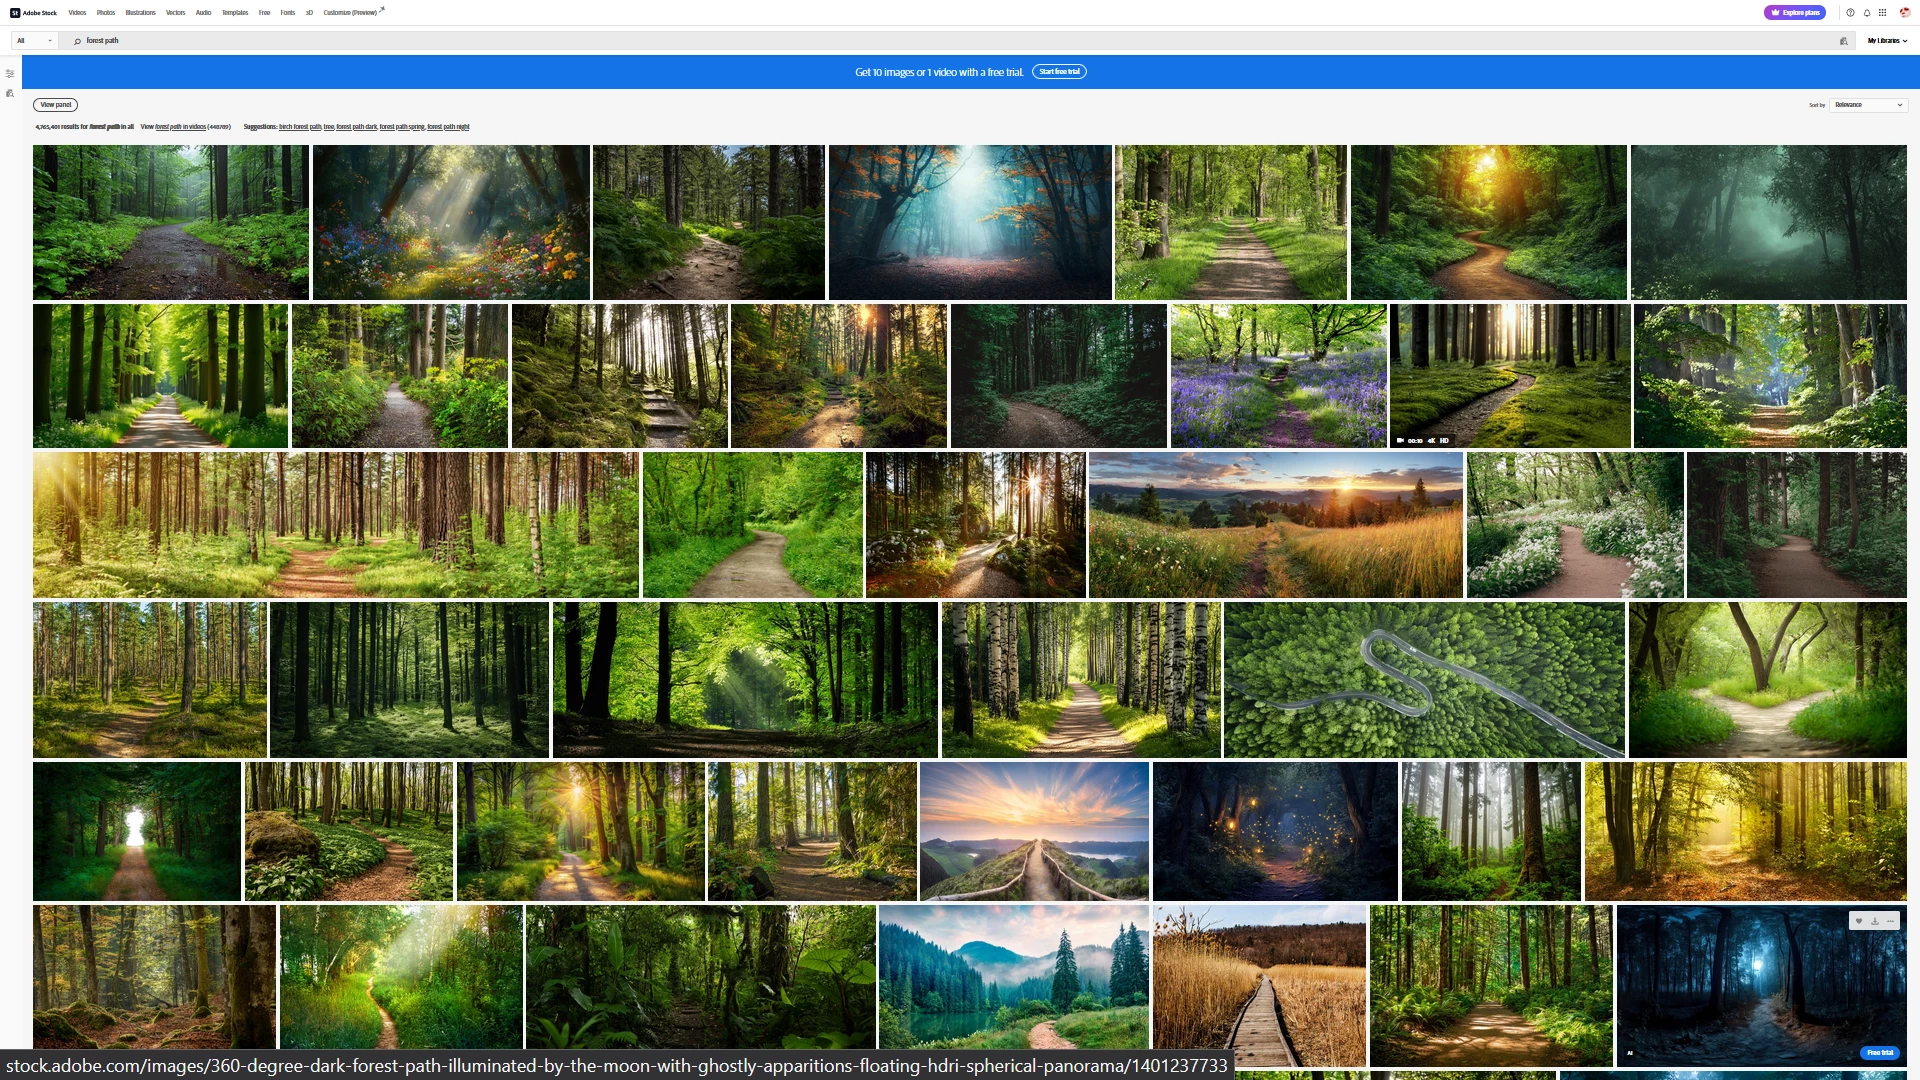Click the Start free trial banner button
Screen dimensions: 1920x1080
click(1059, 72)
